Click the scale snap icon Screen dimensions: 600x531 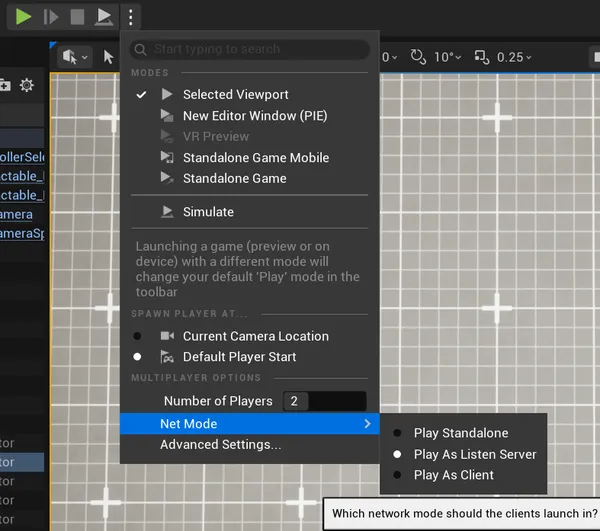pyautogui.click(x=481, y=57)
